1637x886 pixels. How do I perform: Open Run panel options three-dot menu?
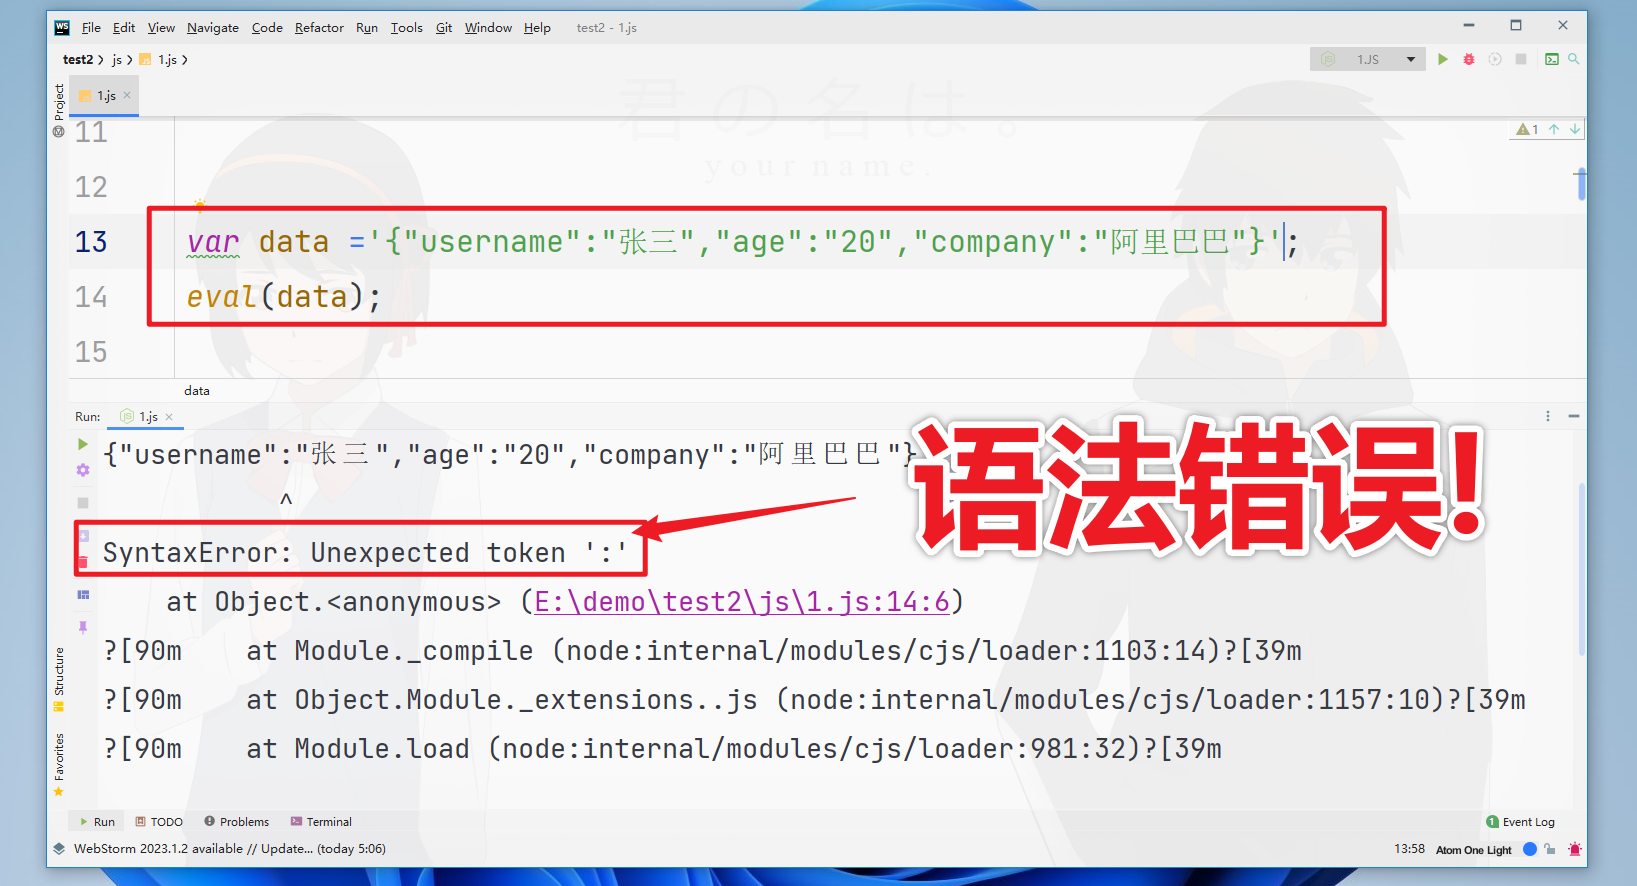point(1548,416)
